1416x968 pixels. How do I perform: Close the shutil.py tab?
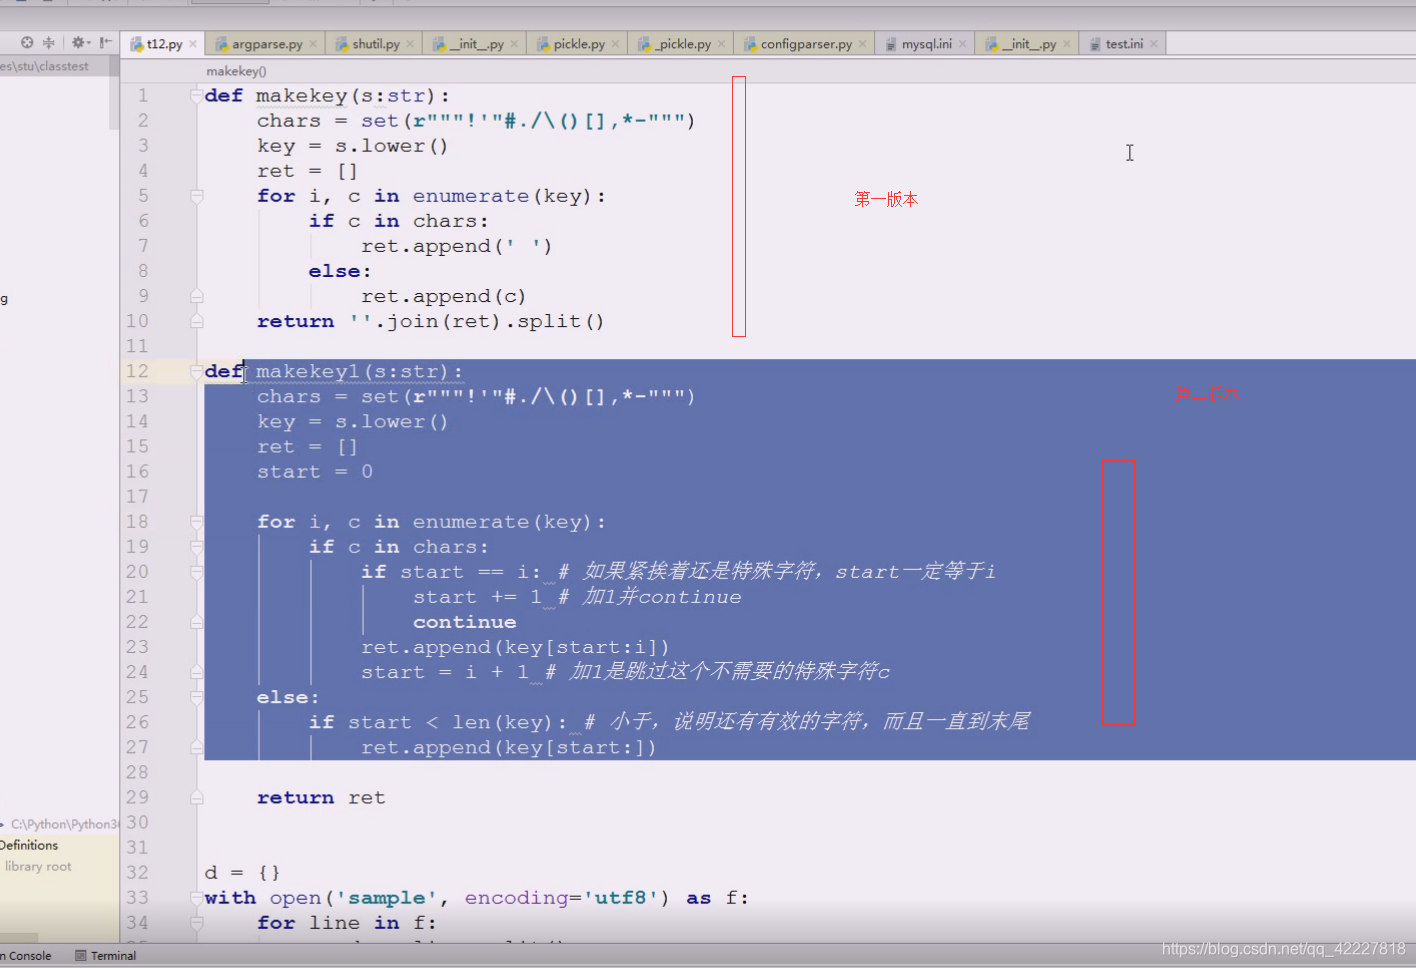pyautogui.click(x=410, y=44)
